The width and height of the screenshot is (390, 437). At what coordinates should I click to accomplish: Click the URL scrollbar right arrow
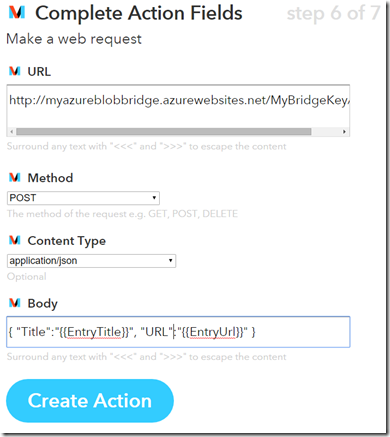[344, 132]
